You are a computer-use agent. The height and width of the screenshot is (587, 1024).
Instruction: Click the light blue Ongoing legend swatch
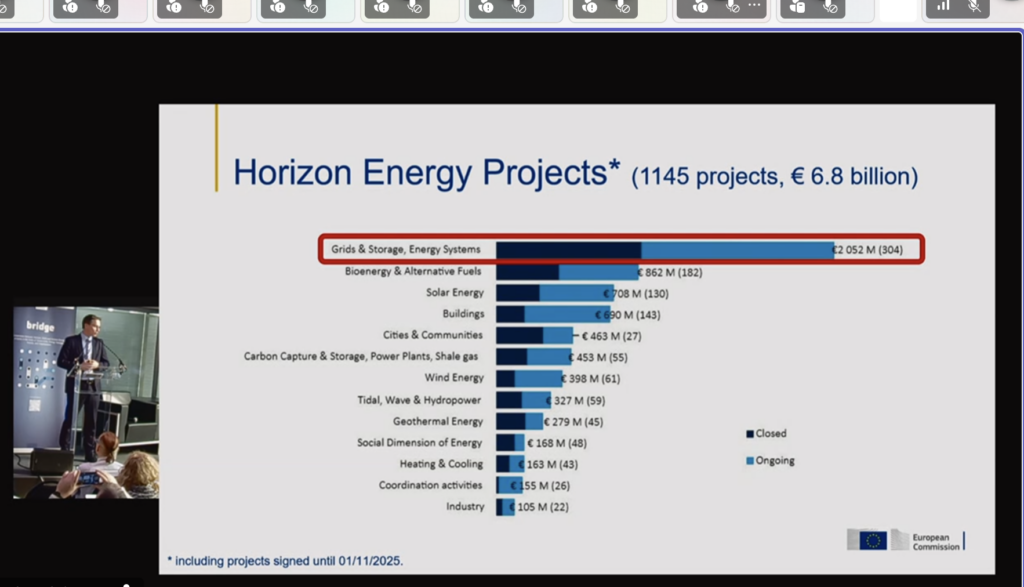(749, 461)
